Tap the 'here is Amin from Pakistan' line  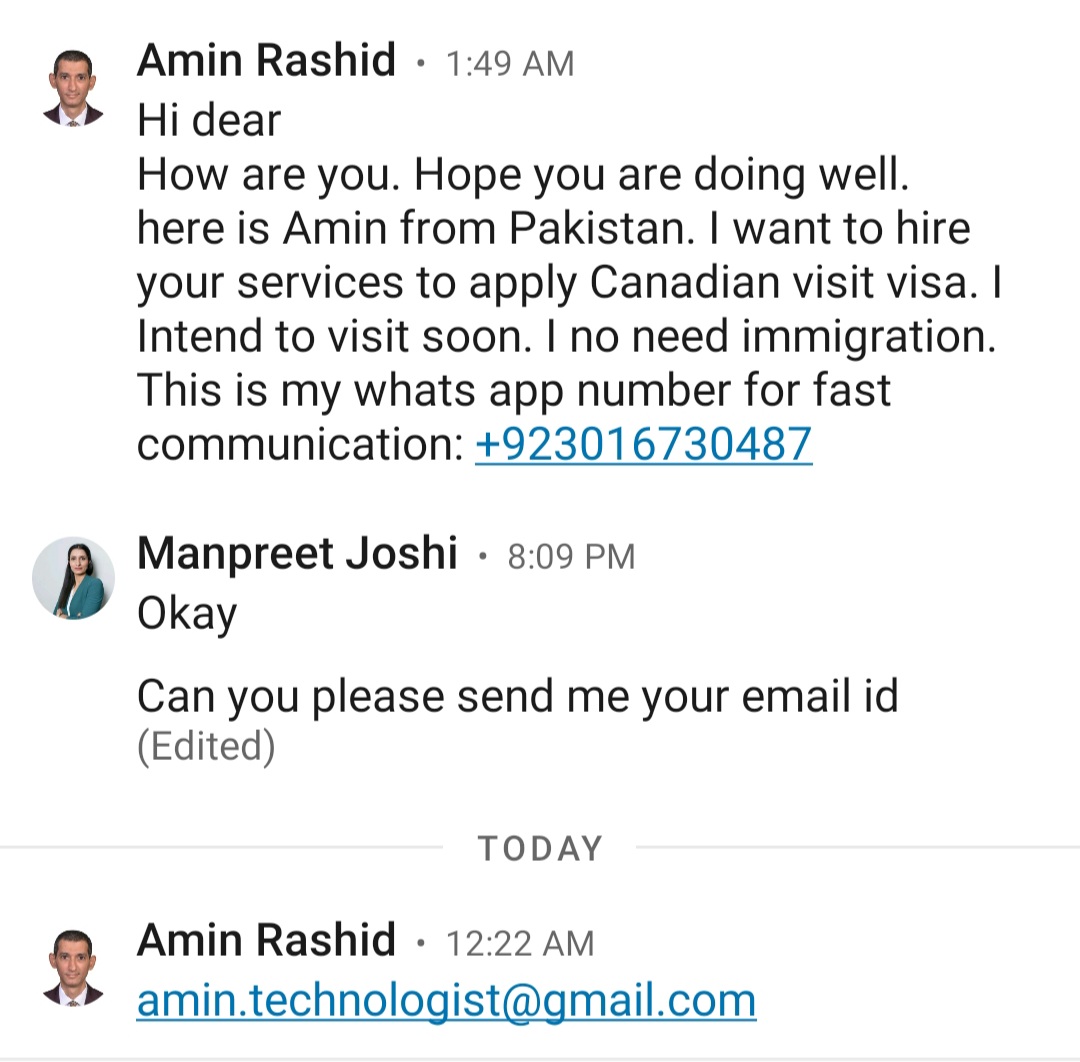(554, 228)
